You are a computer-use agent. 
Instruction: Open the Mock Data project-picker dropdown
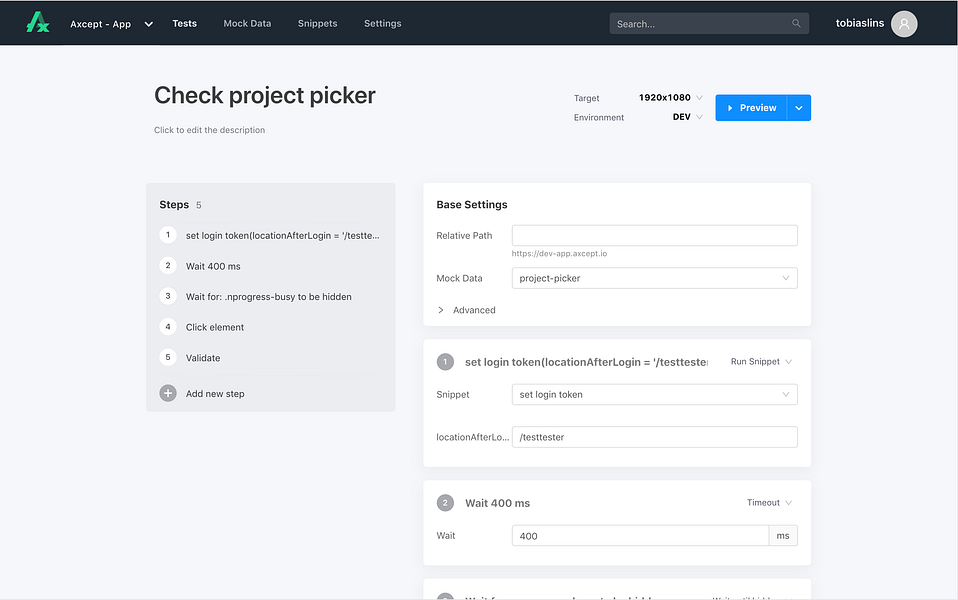654,278
